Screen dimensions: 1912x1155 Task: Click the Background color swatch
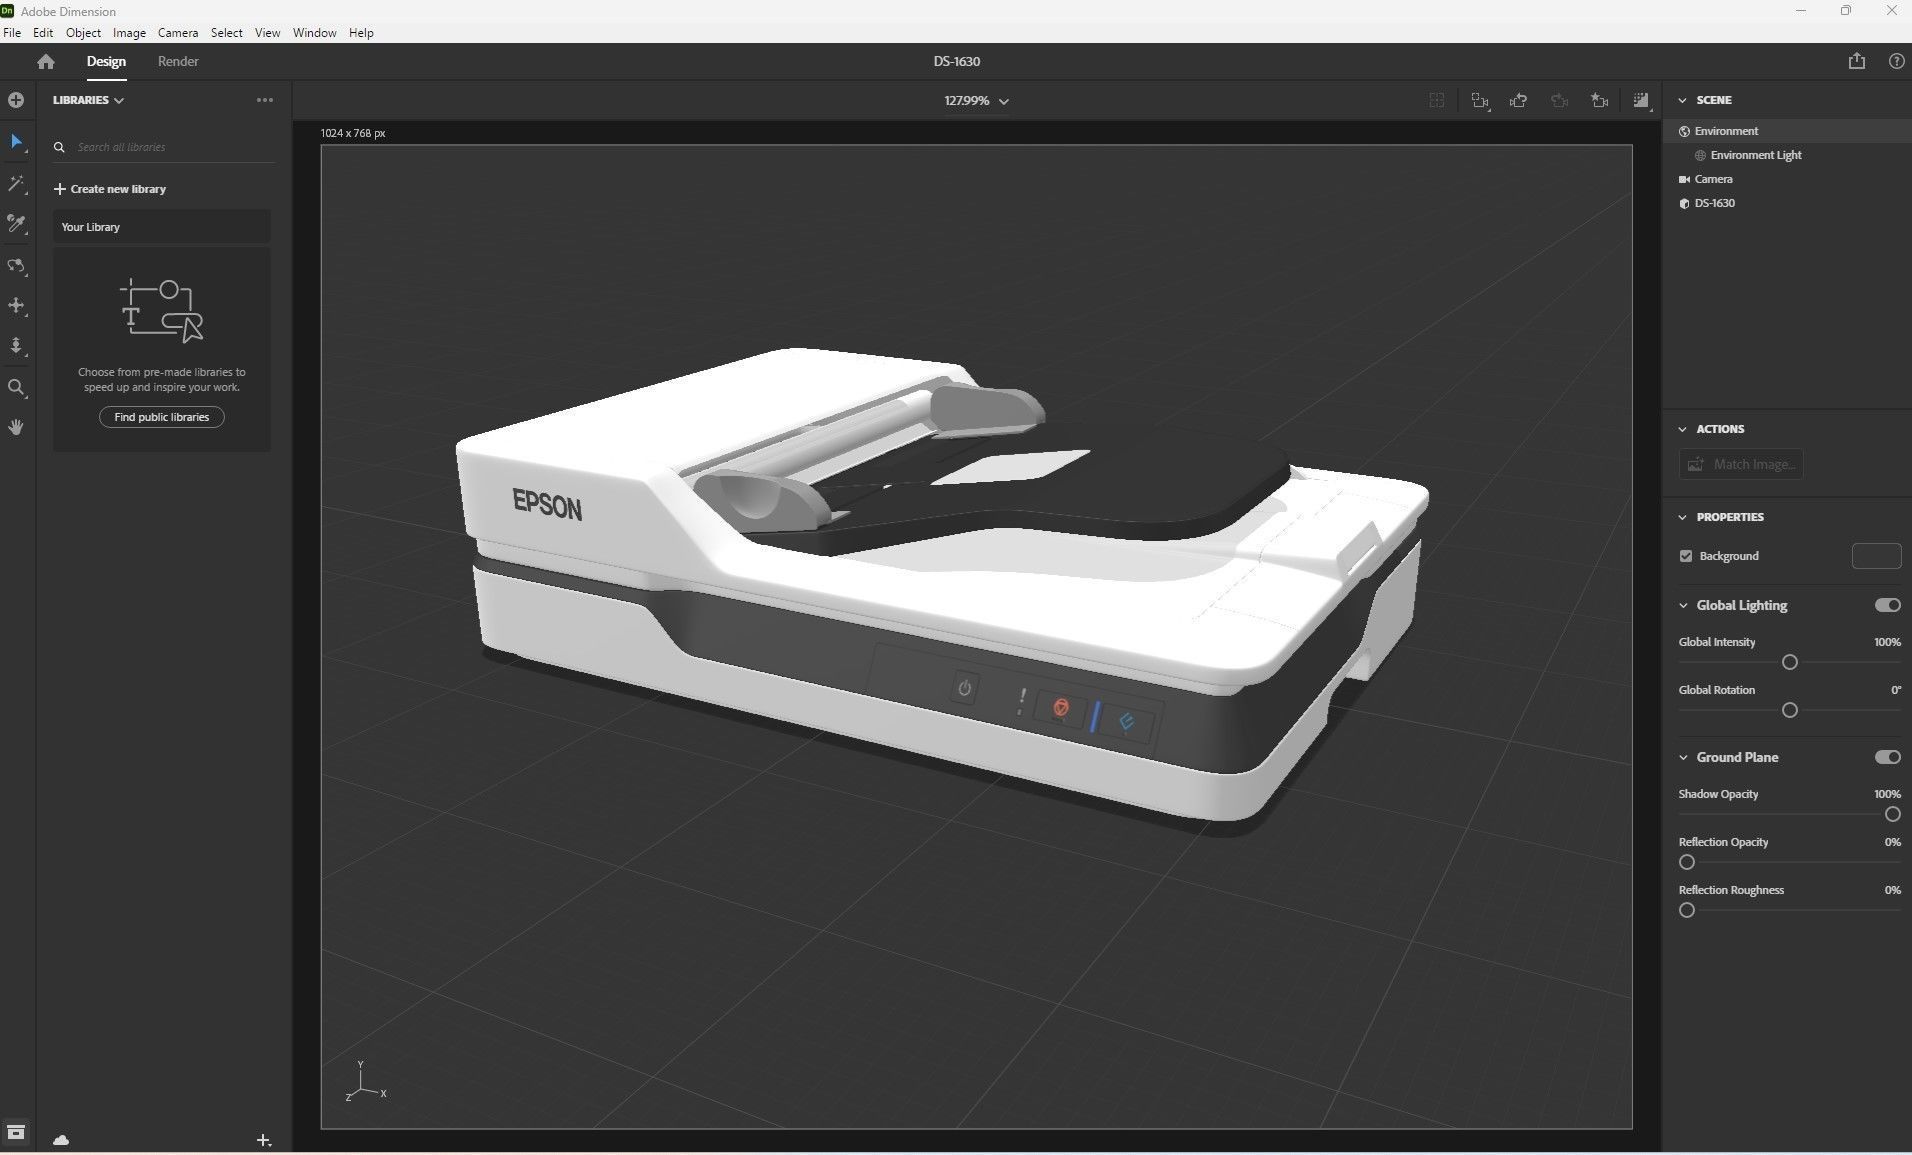click(x=1876, y=556)
